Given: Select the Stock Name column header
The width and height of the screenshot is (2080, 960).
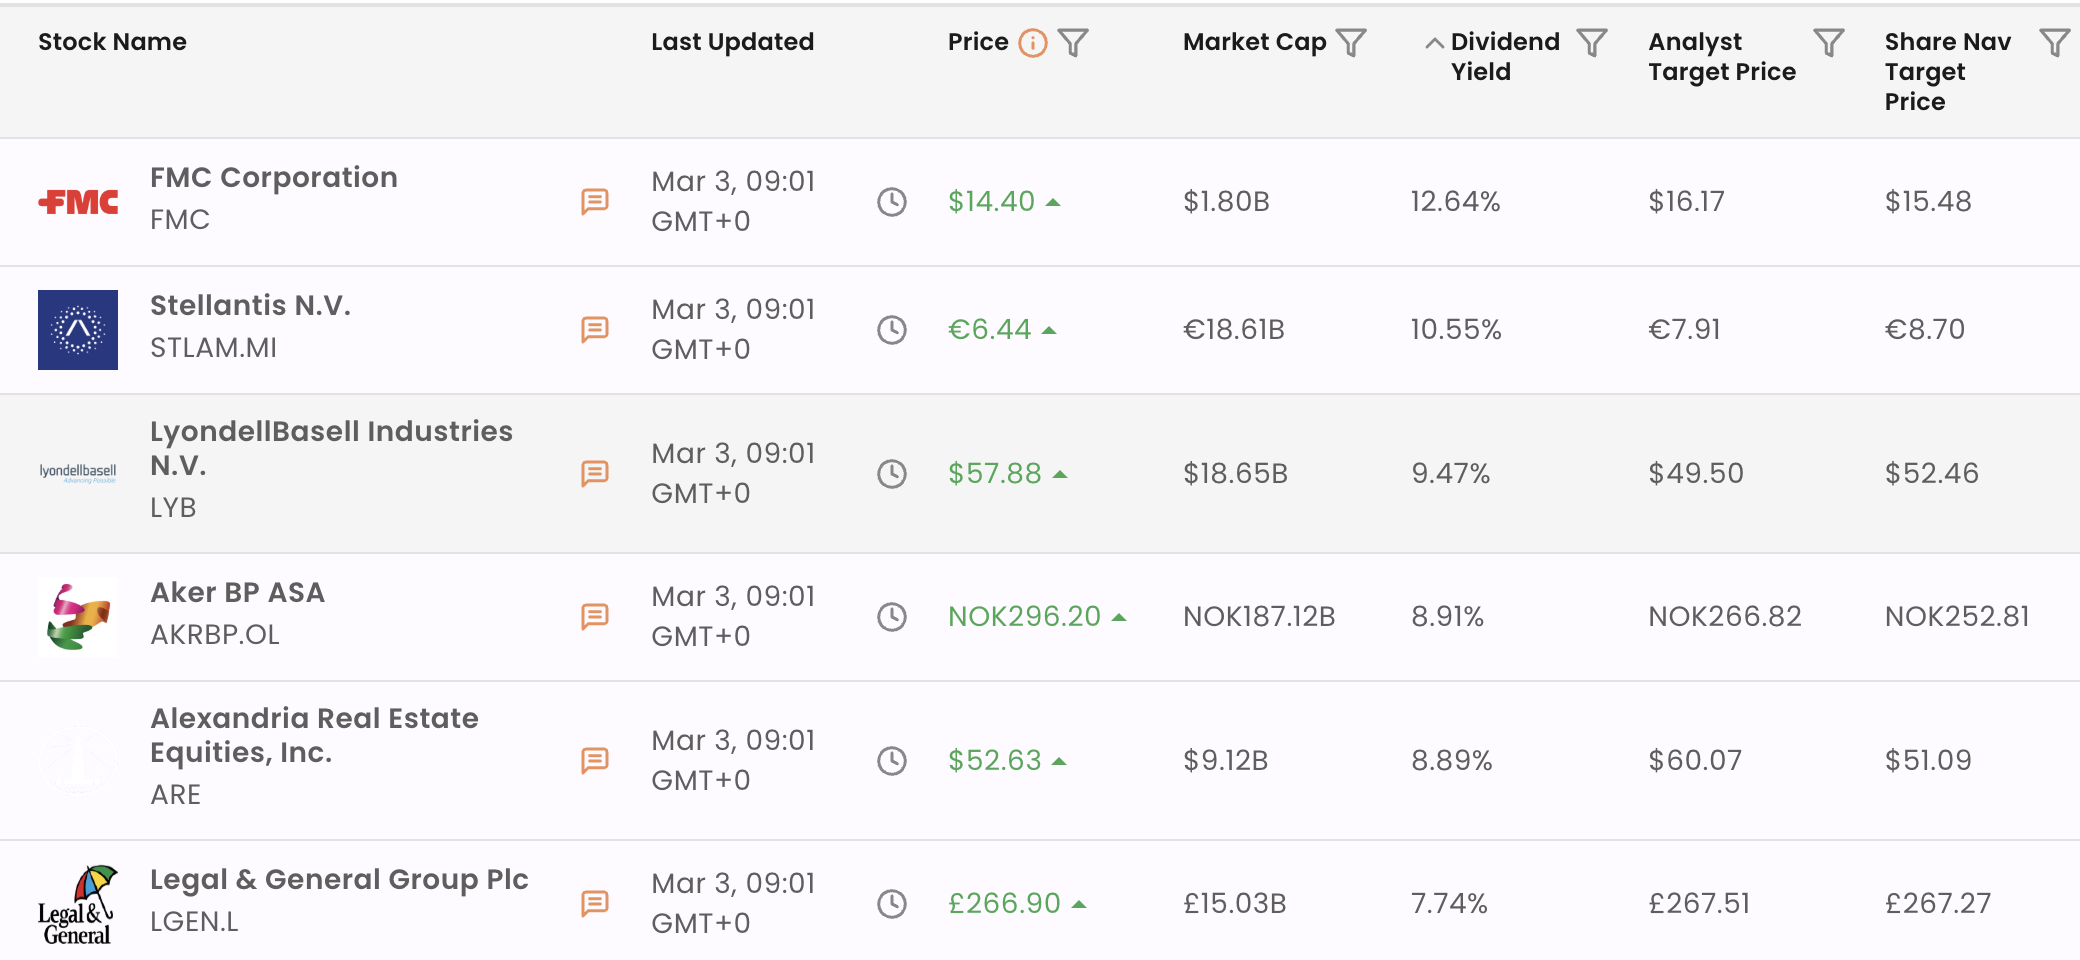Looking at the screenshot, I should click(112, 42).
